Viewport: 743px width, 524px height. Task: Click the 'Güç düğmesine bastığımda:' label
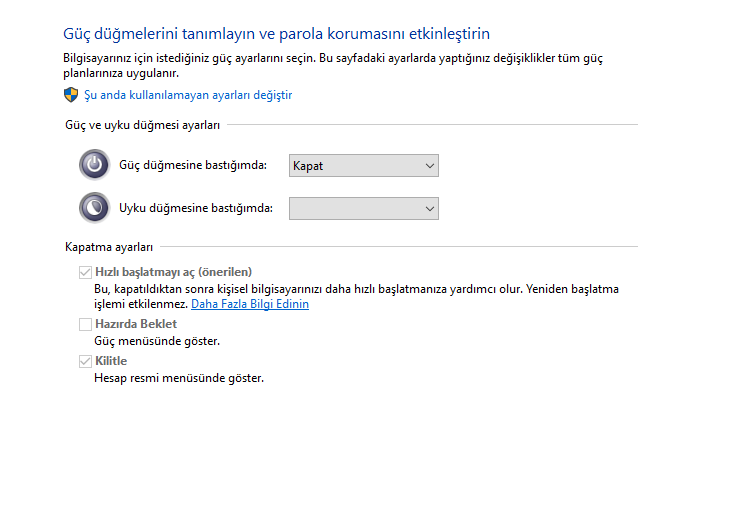coord(193,165)
